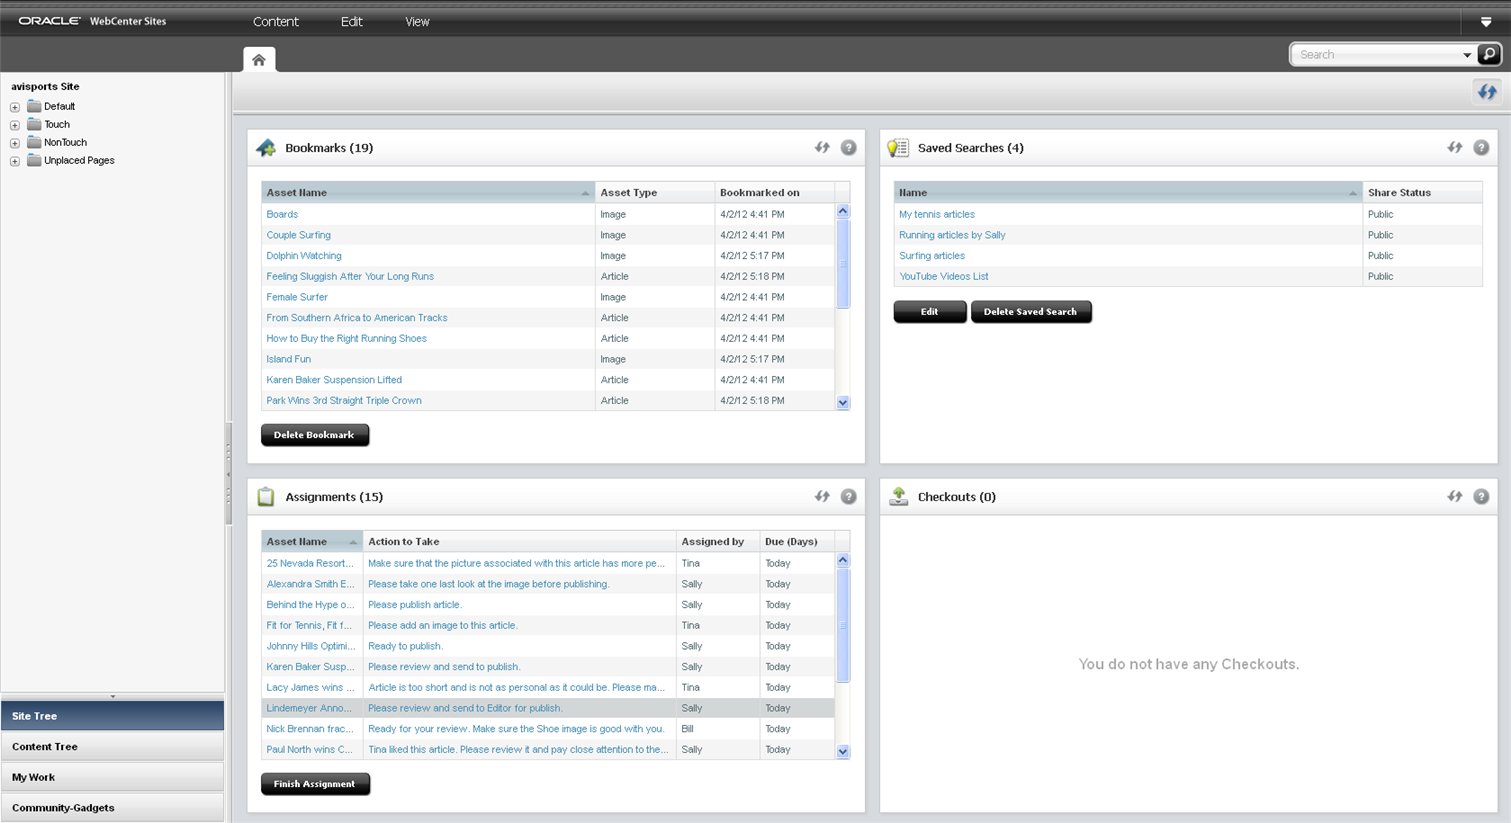Expand the Unplaced Pages tree node
The width and height of the screenshot is (1511, 823).
pyautogui.click(x=15, y=161)
